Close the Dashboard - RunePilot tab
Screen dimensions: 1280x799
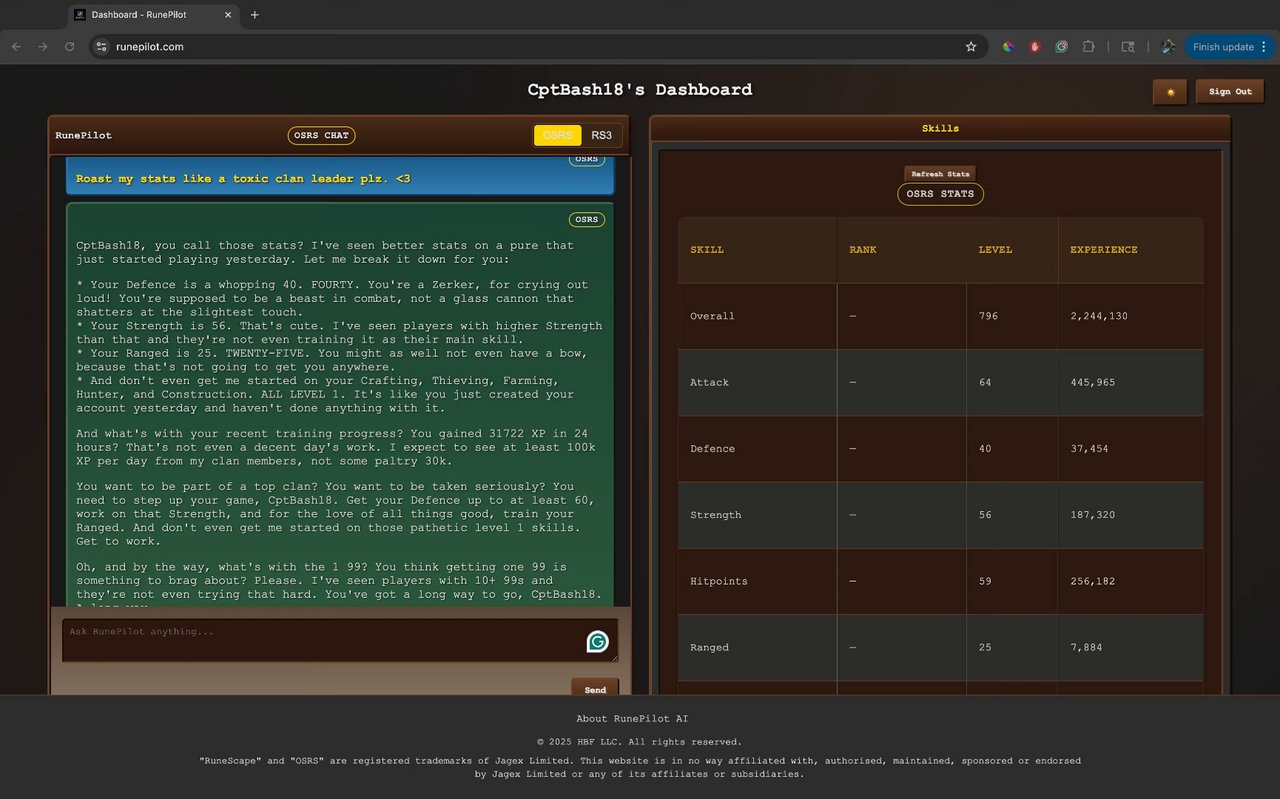229,15
